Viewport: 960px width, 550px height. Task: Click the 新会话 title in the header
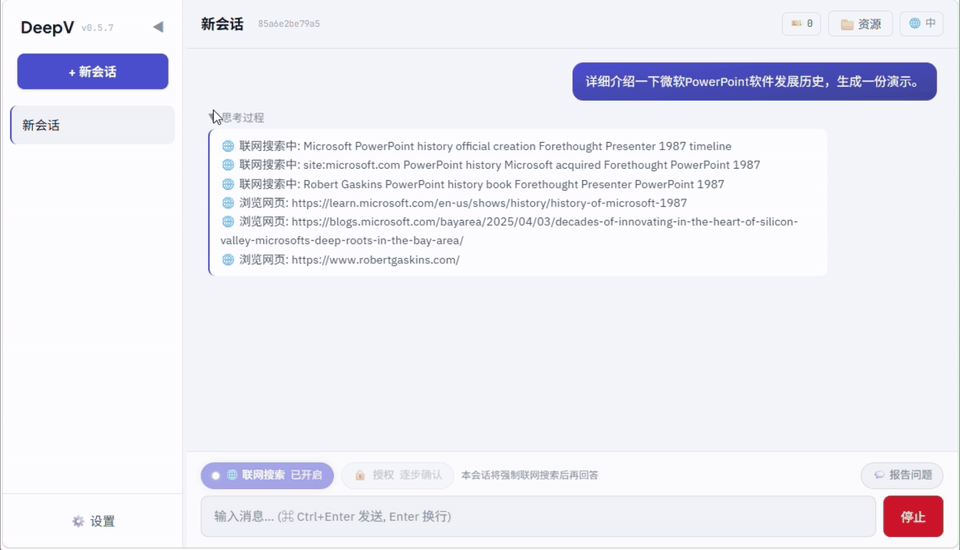222,24
